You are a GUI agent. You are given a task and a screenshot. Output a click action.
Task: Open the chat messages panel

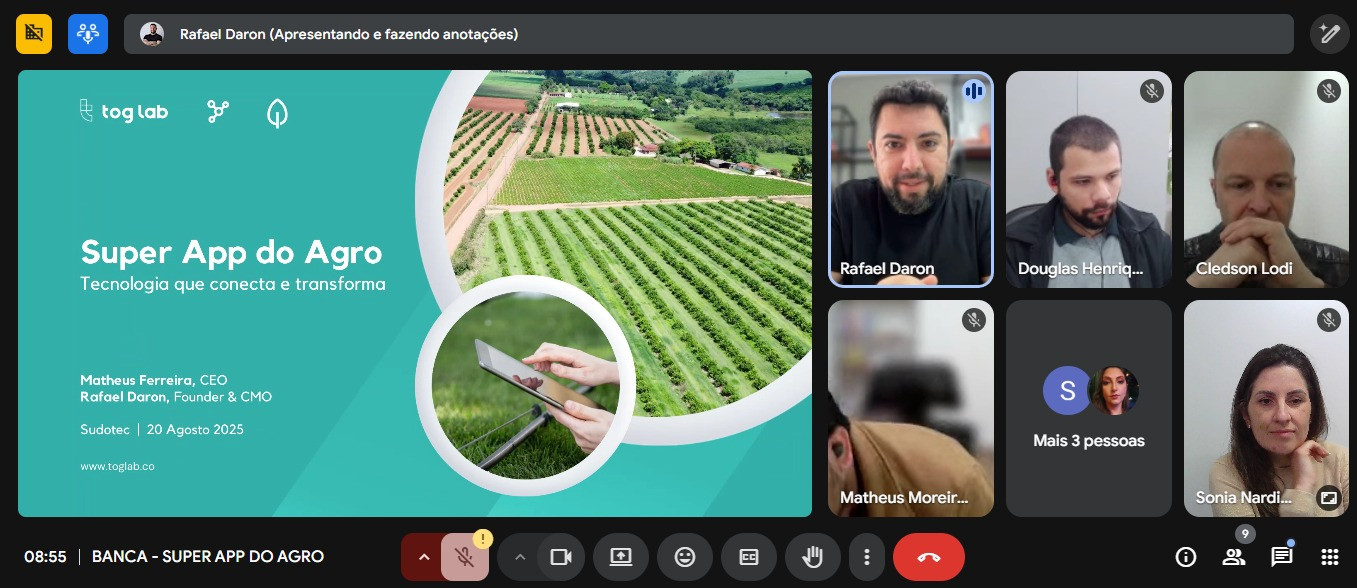[x=1281, y=557]
